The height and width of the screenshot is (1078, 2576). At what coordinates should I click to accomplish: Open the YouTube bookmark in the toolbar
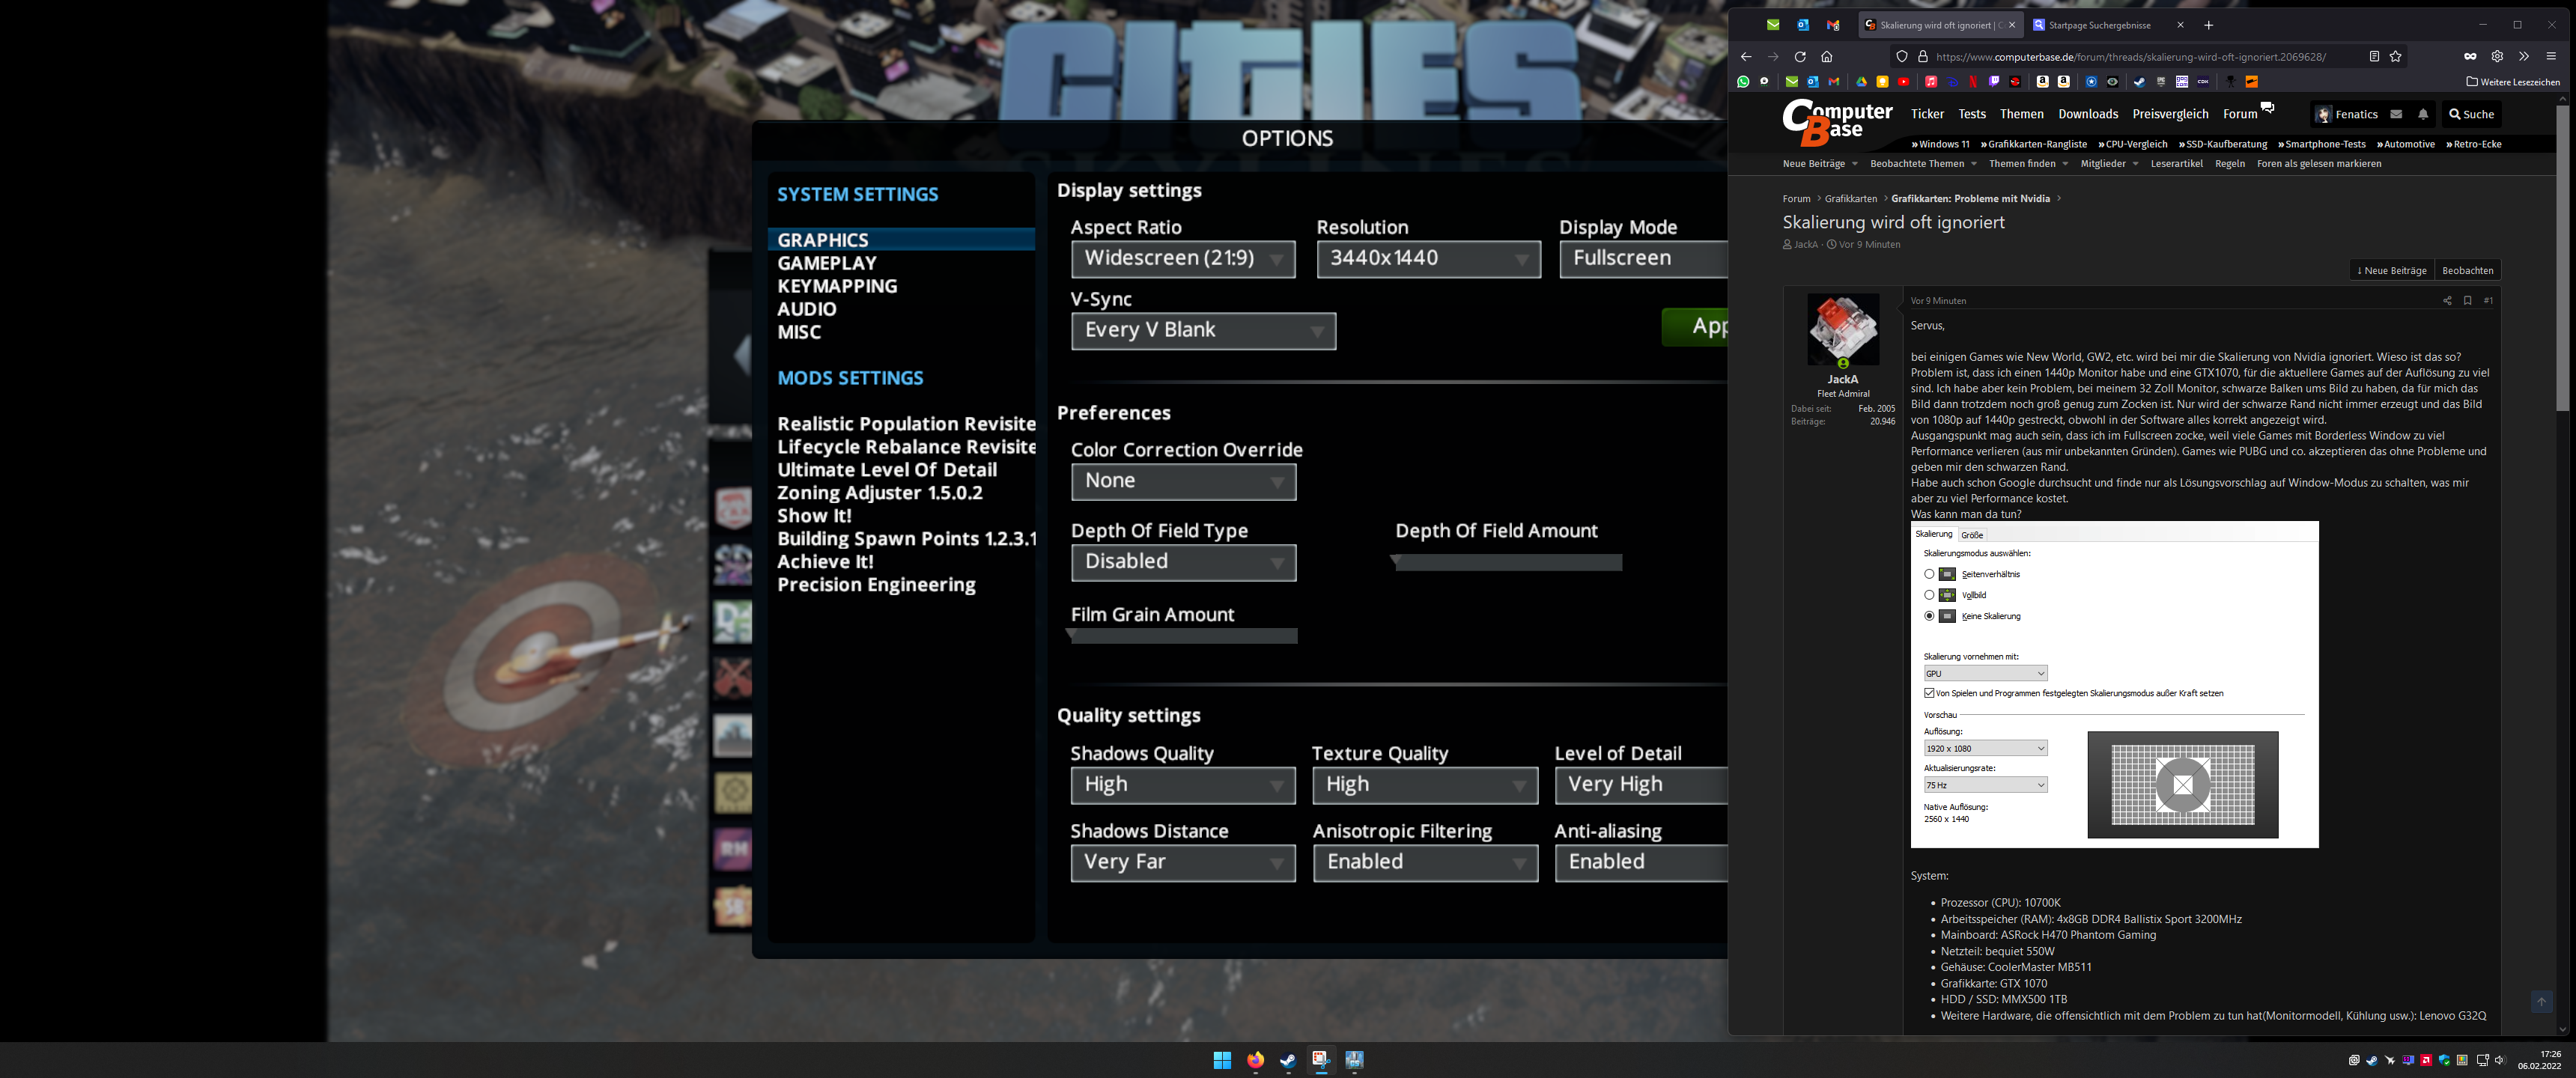pos(1904,82)
